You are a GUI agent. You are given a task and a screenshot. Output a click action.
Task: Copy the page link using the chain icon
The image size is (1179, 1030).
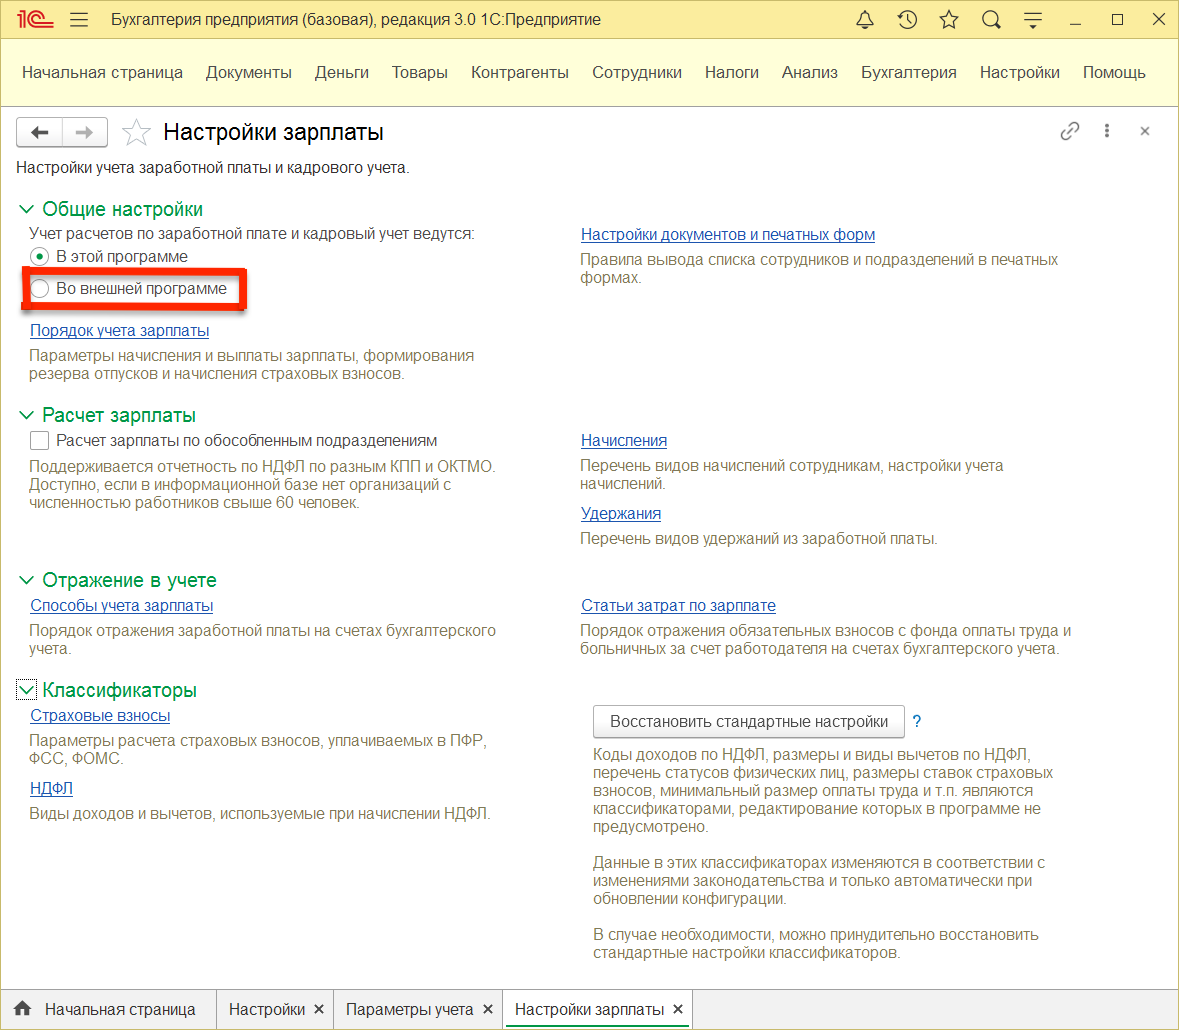pos(1070,131)
